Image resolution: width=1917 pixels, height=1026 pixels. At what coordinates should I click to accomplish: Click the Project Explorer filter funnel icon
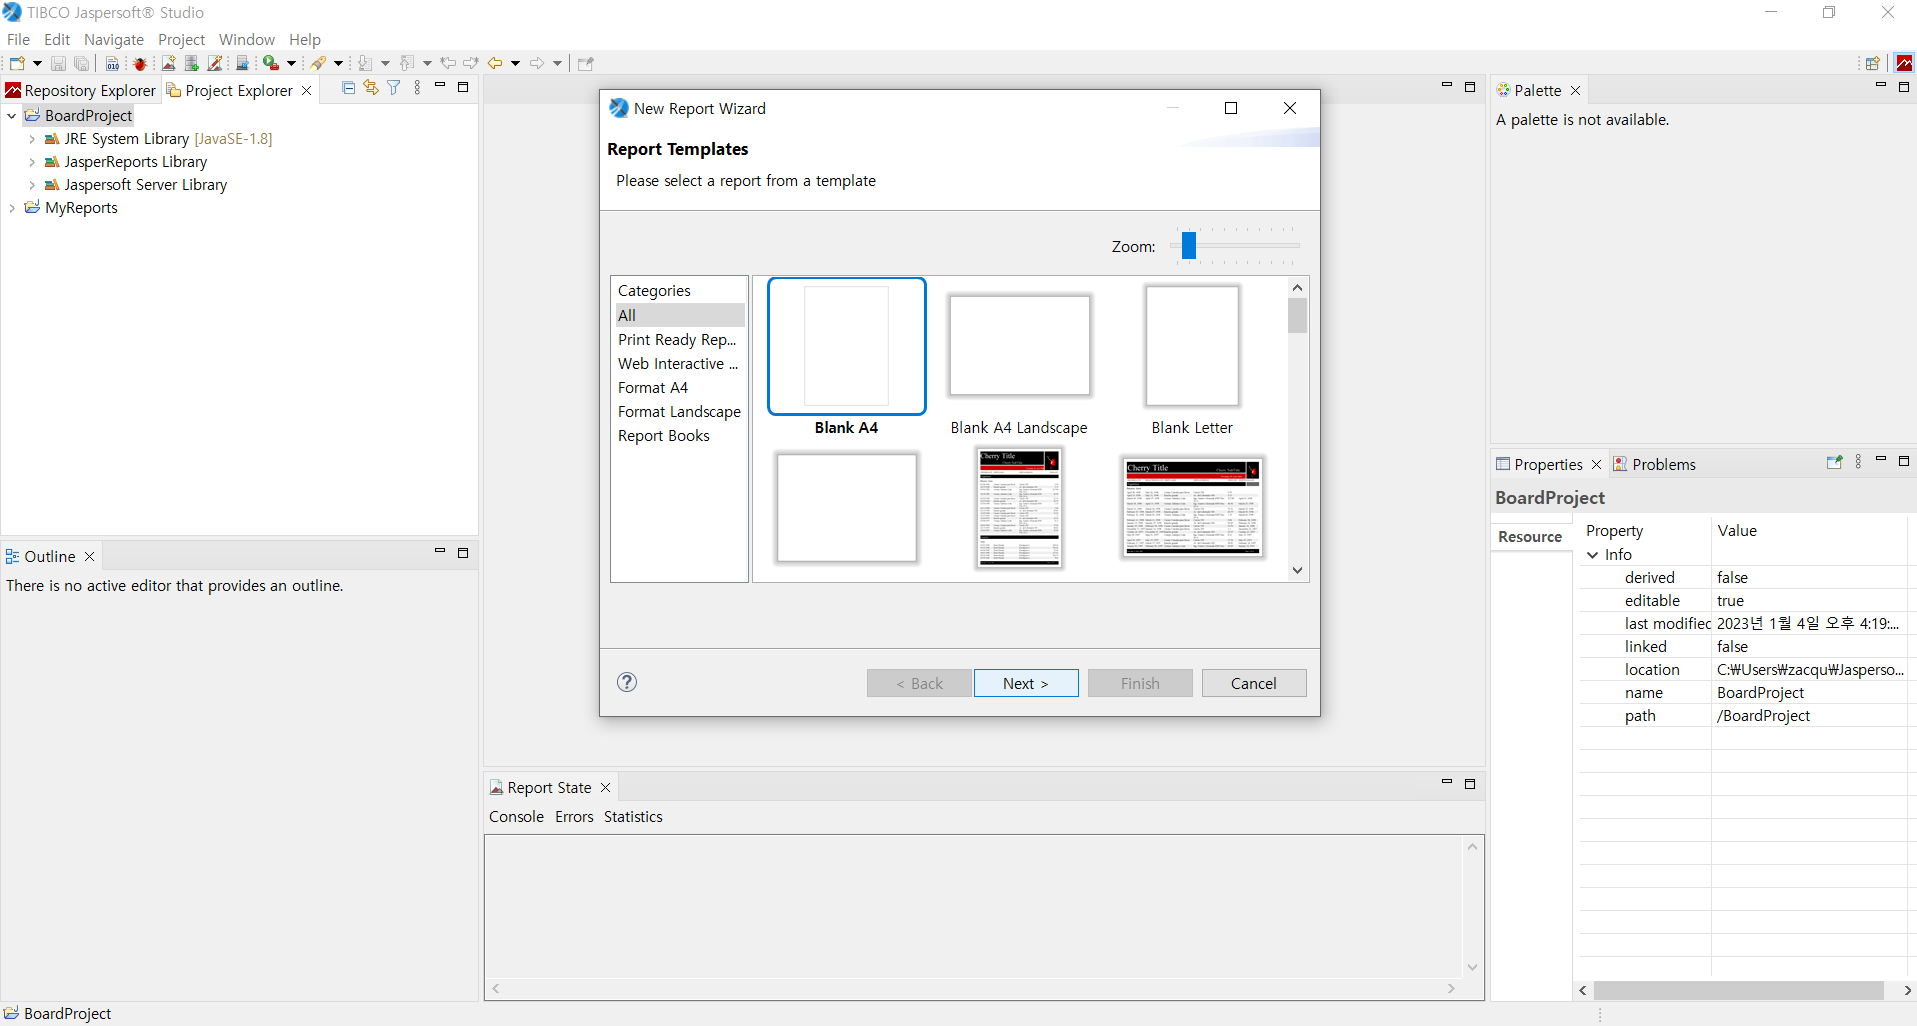[x=394, y=88]
